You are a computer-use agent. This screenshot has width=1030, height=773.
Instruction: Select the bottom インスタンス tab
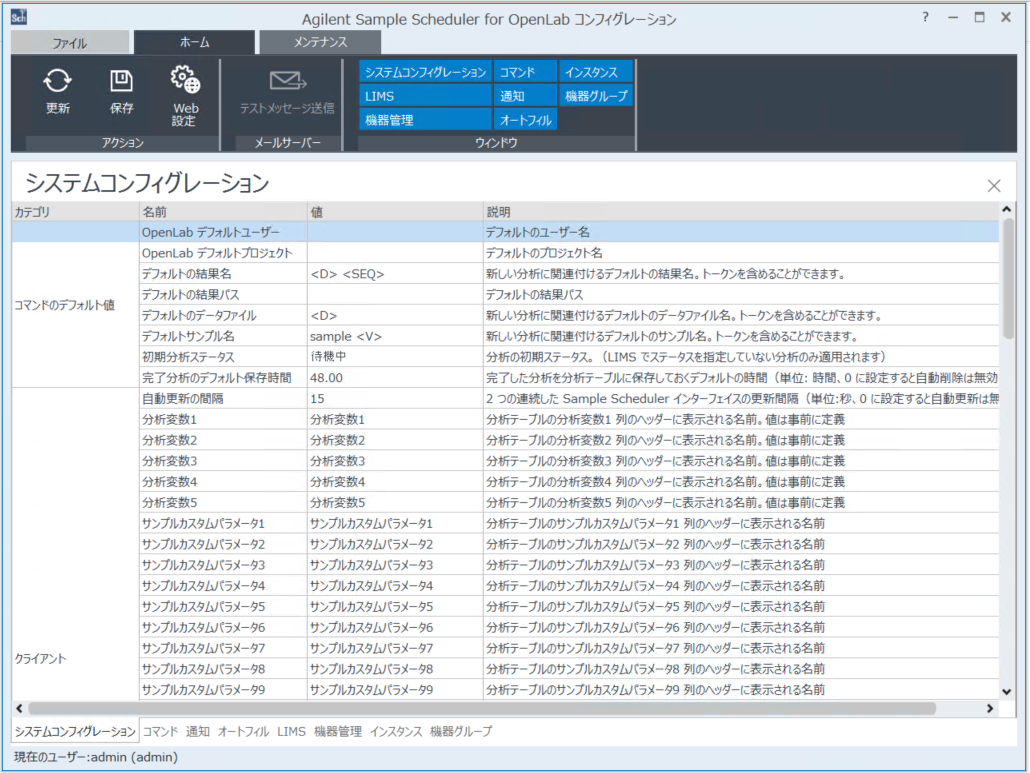click(x=395, y=731)
